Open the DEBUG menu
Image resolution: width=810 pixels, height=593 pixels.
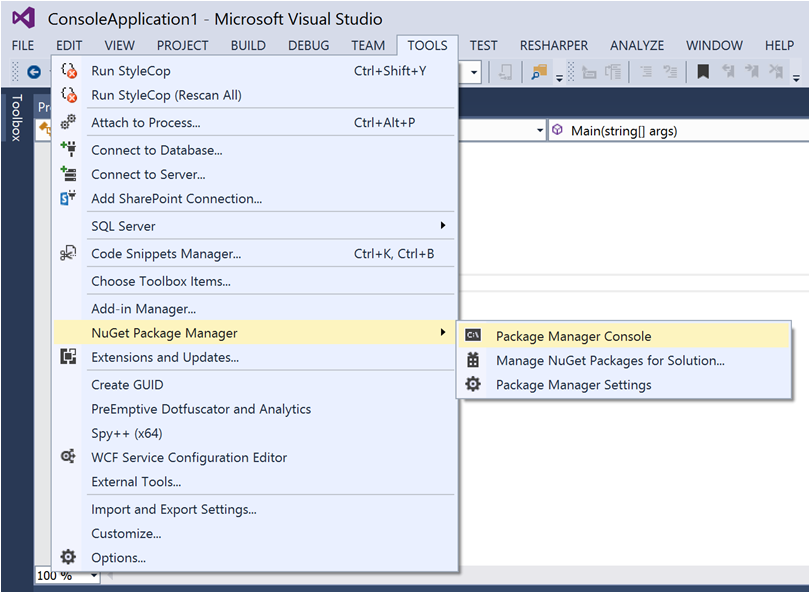tap(308, 45)
